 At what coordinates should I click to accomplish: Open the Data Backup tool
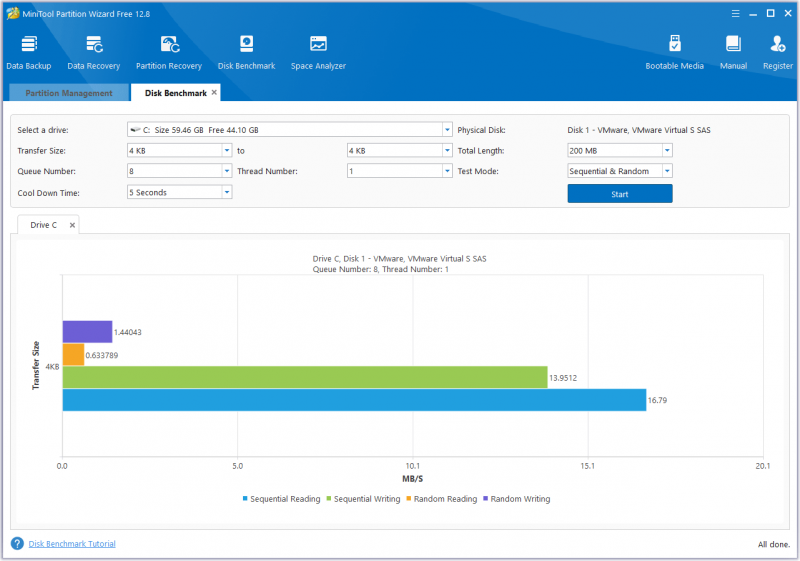coord(29,53)
